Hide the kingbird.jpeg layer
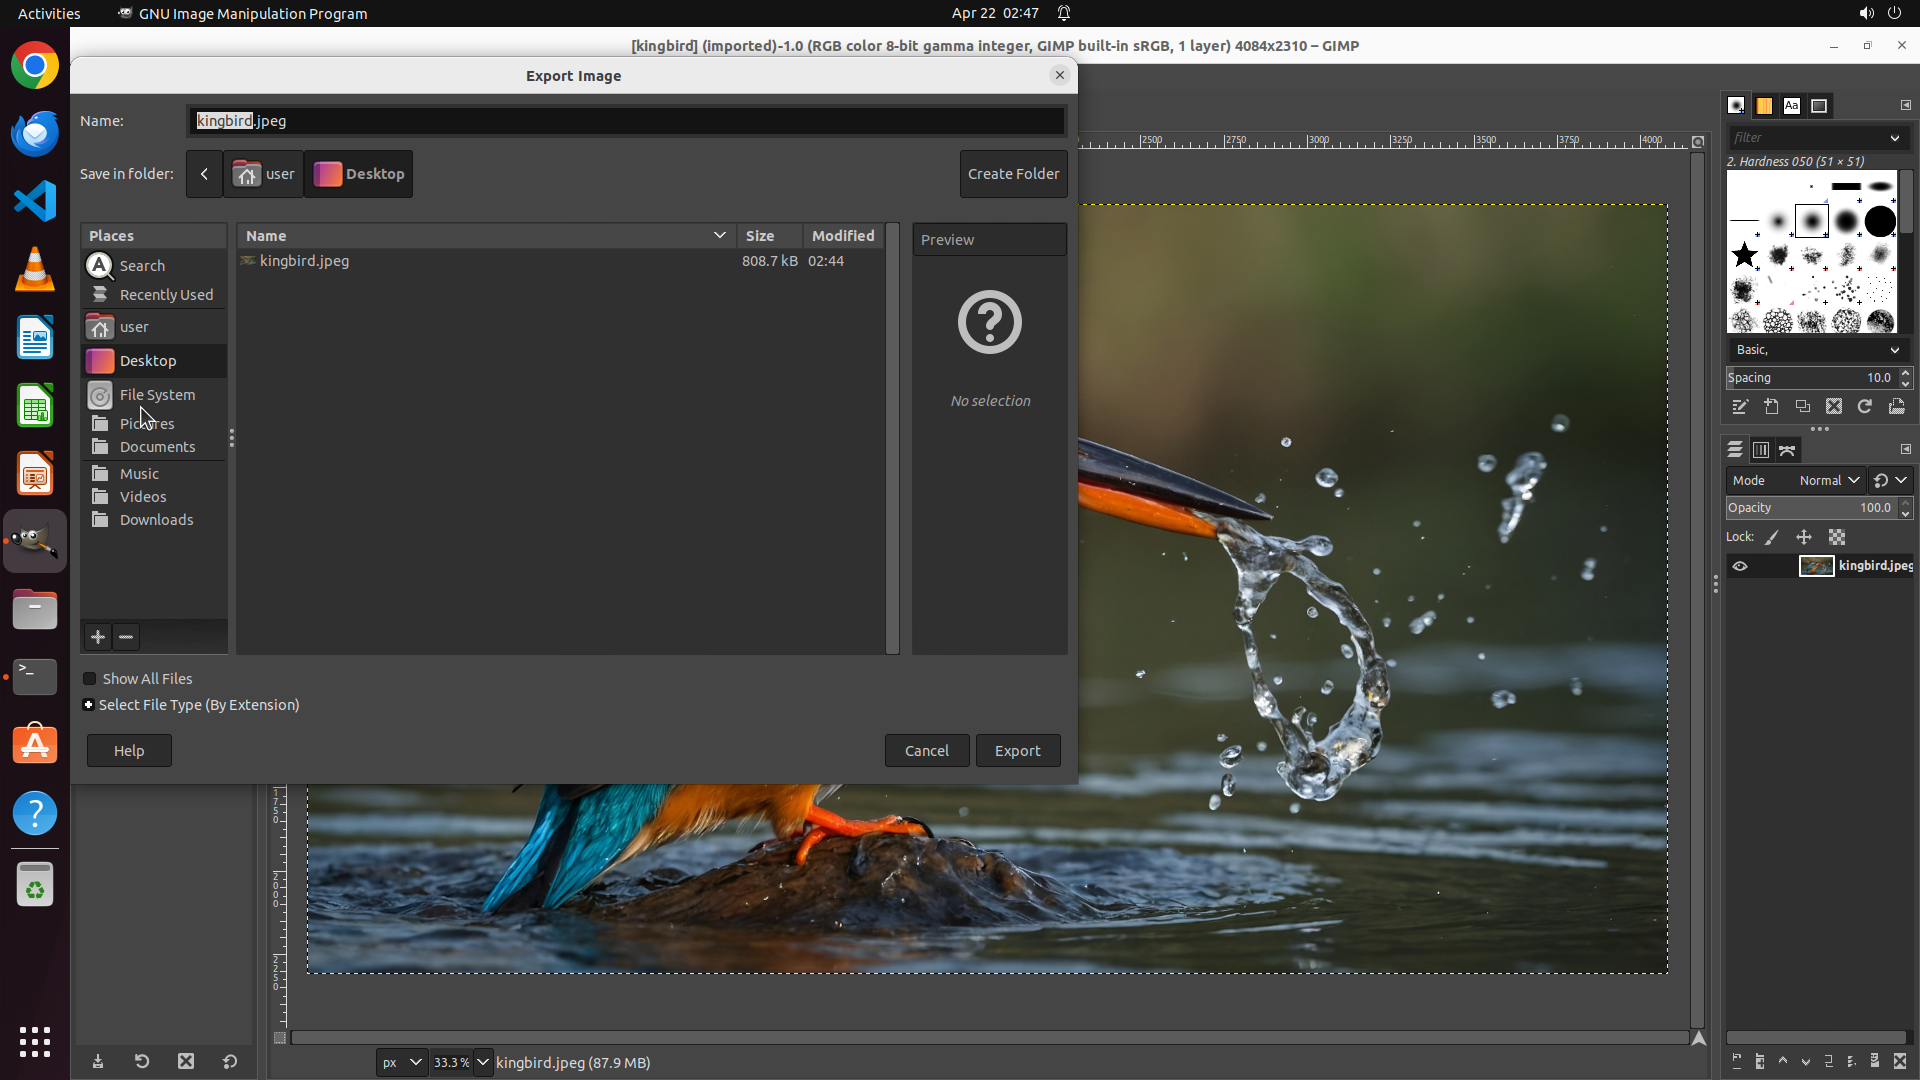Screen dimensions: 1920x1080 pos(1740,566)
